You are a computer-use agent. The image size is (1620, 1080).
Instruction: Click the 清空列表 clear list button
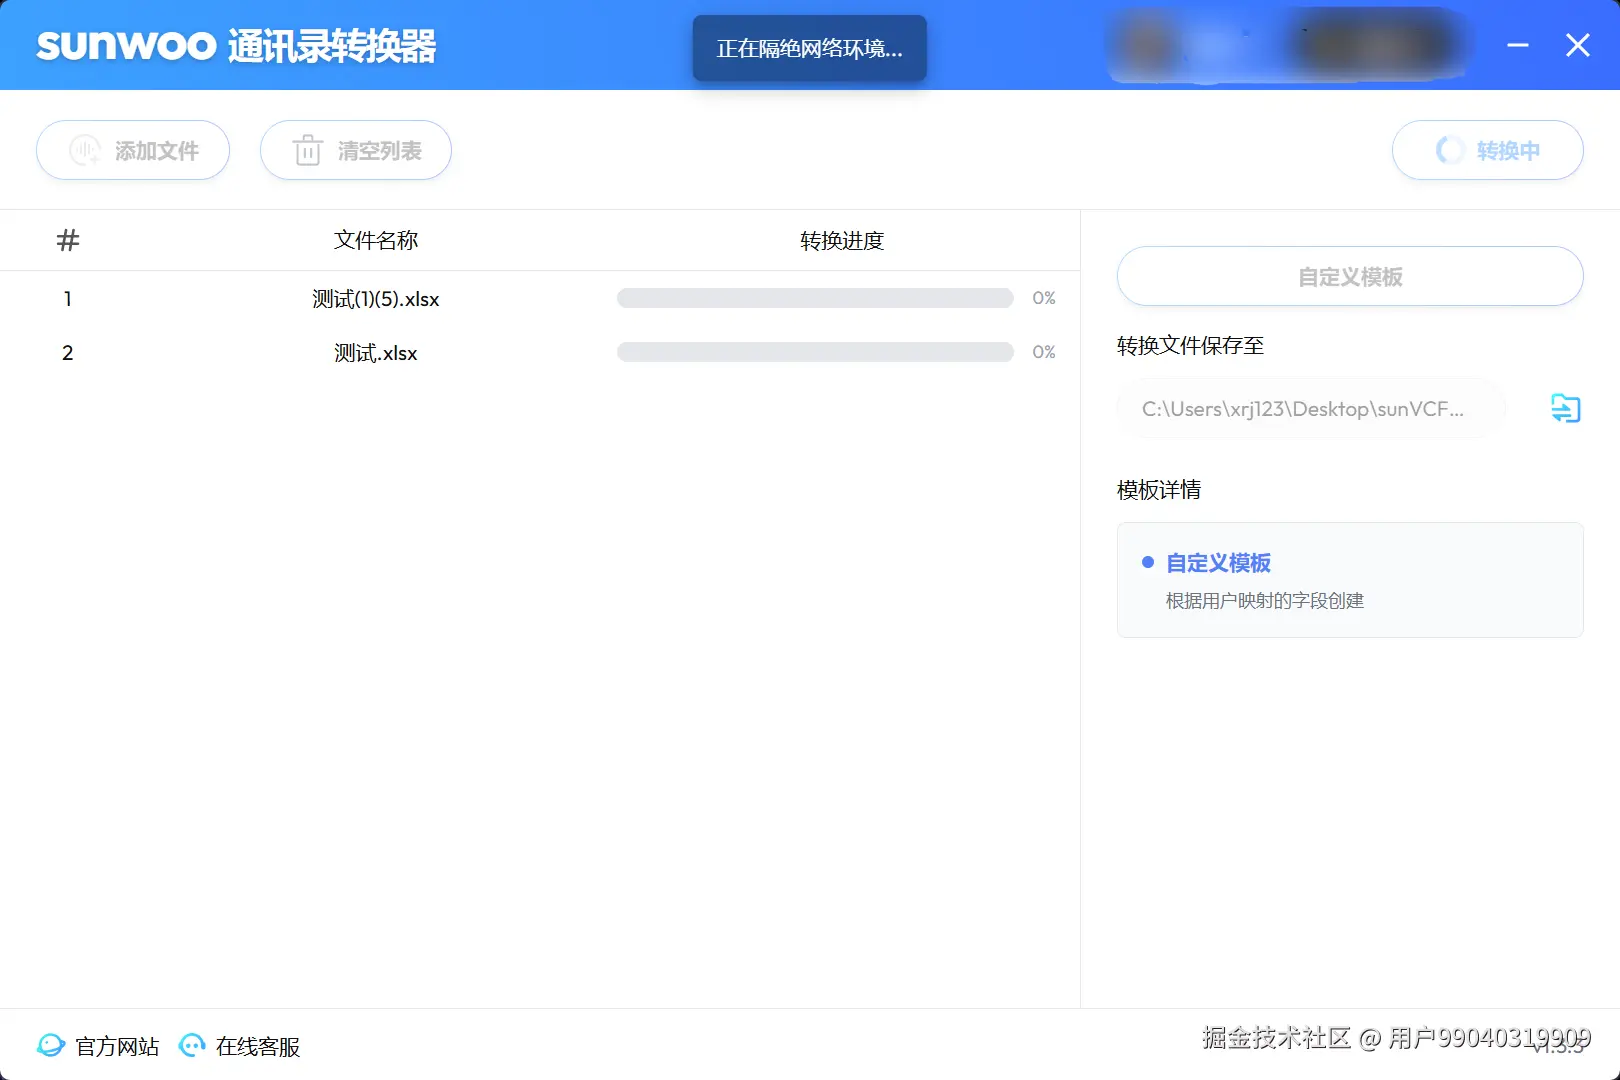tap(356, 150)
